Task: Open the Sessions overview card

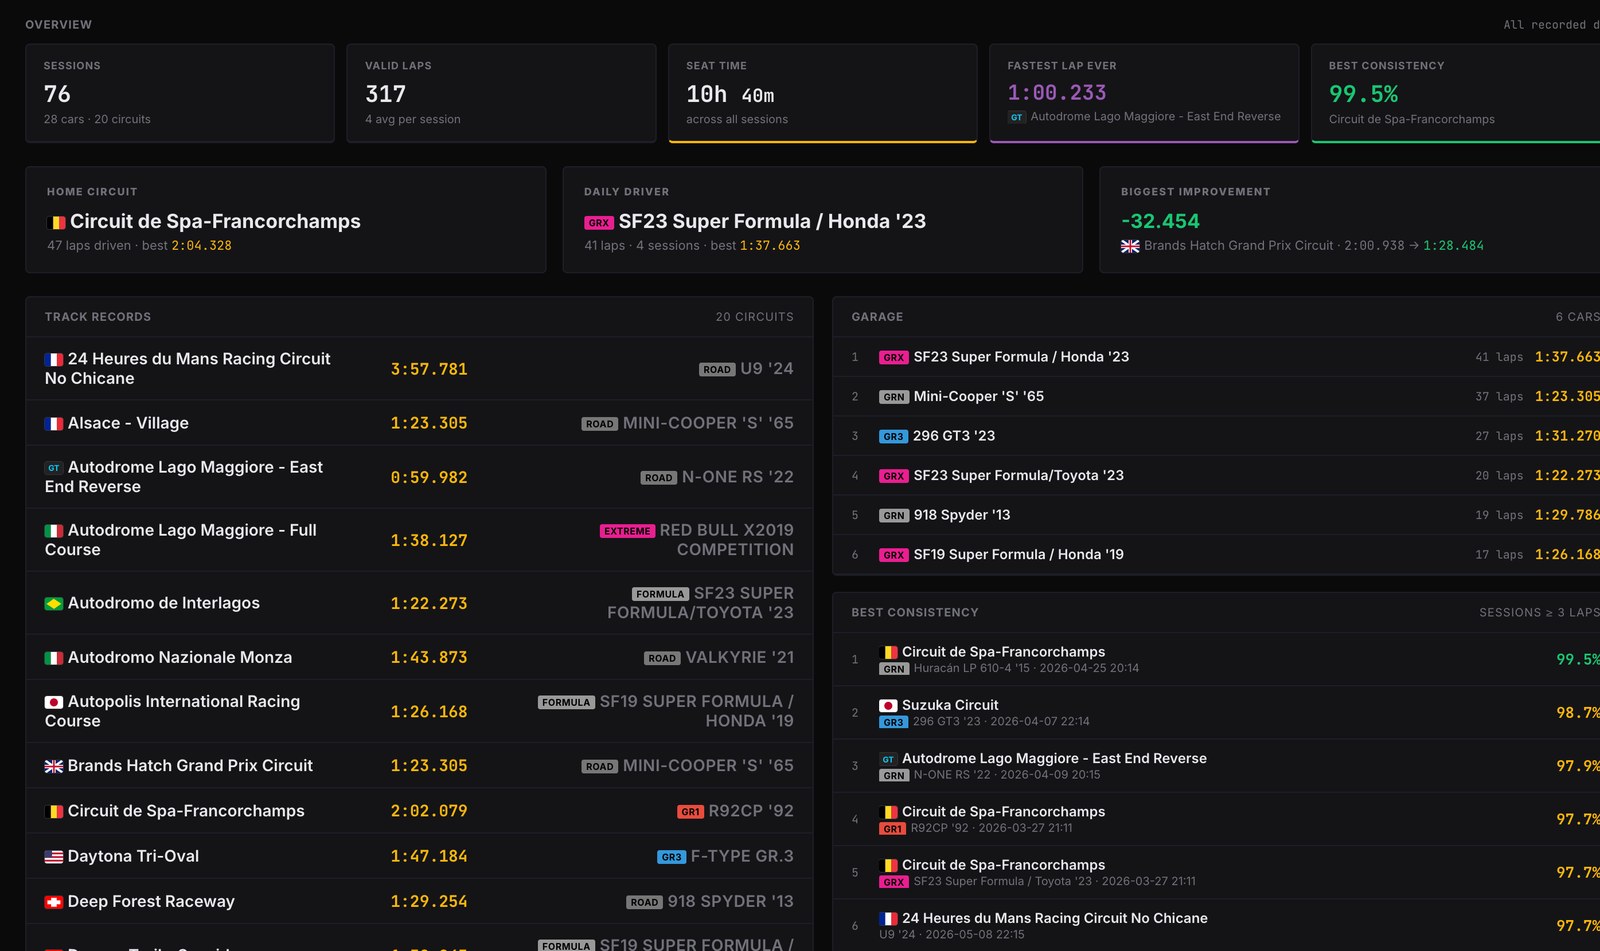Action: tap(180, 93)
